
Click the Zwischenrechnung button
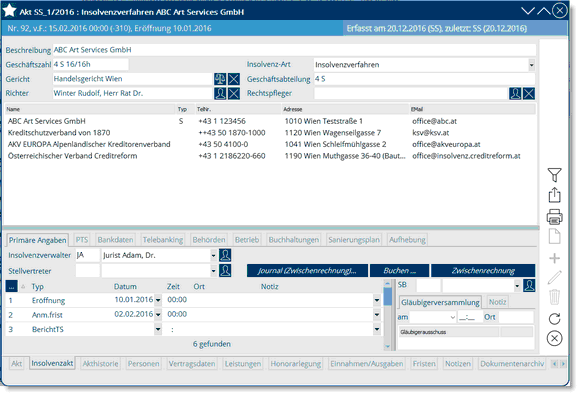483,271
